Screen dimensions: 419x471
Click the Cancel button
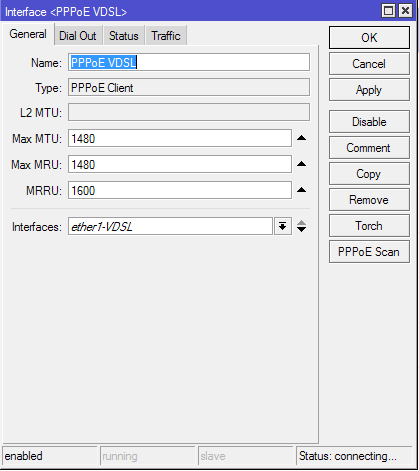369,64
